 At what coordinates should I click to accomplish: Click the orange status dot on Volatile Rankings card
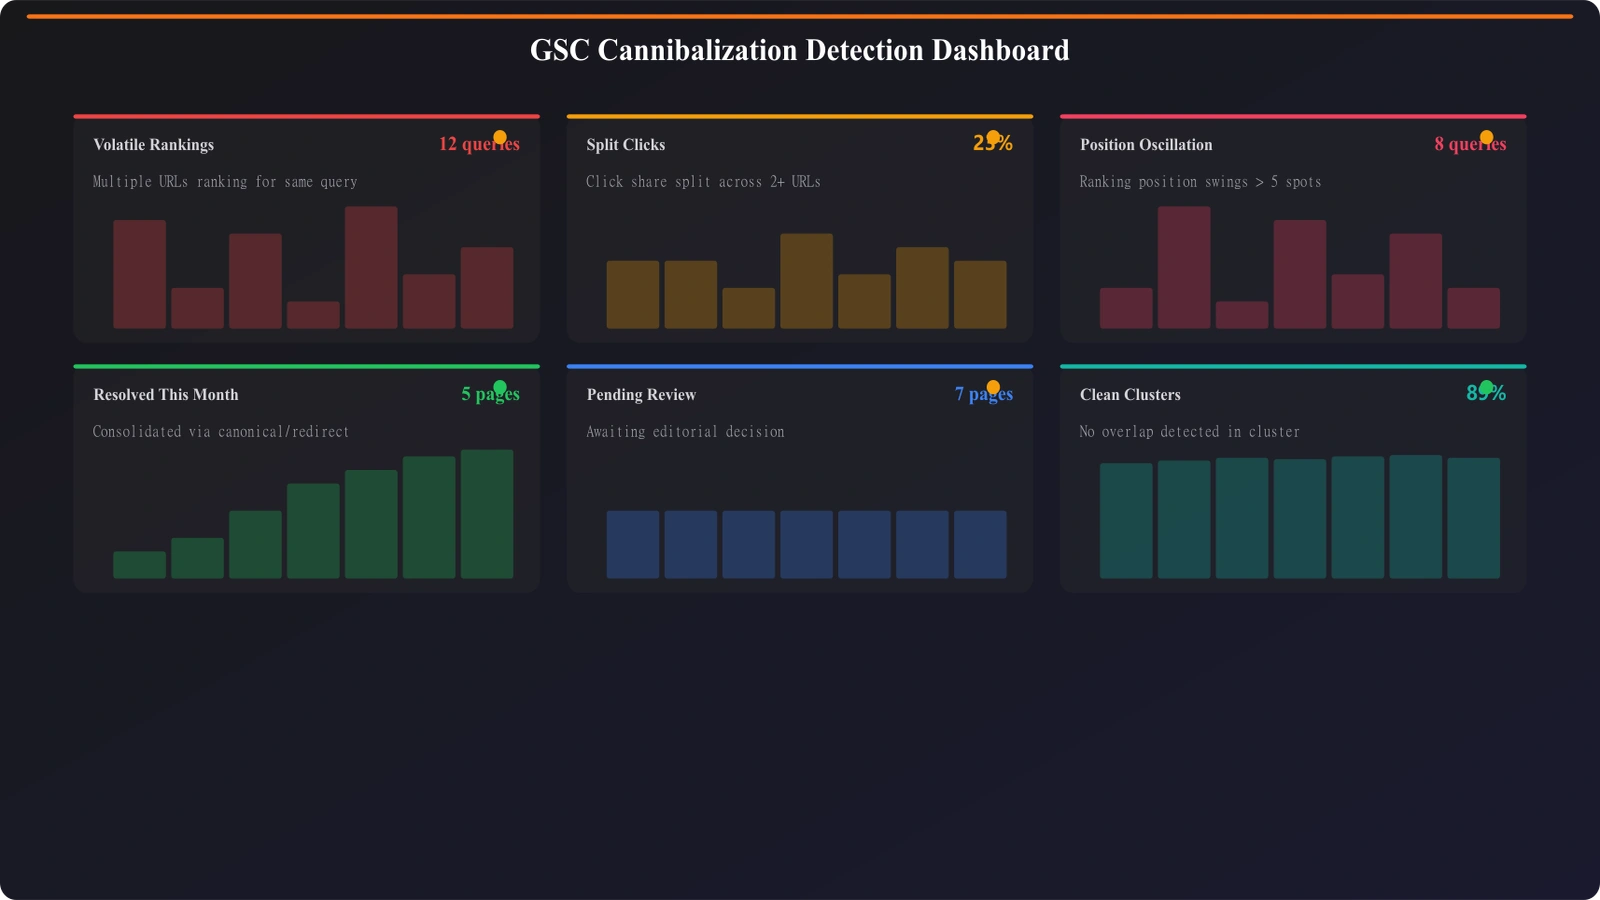coord(500,136)
